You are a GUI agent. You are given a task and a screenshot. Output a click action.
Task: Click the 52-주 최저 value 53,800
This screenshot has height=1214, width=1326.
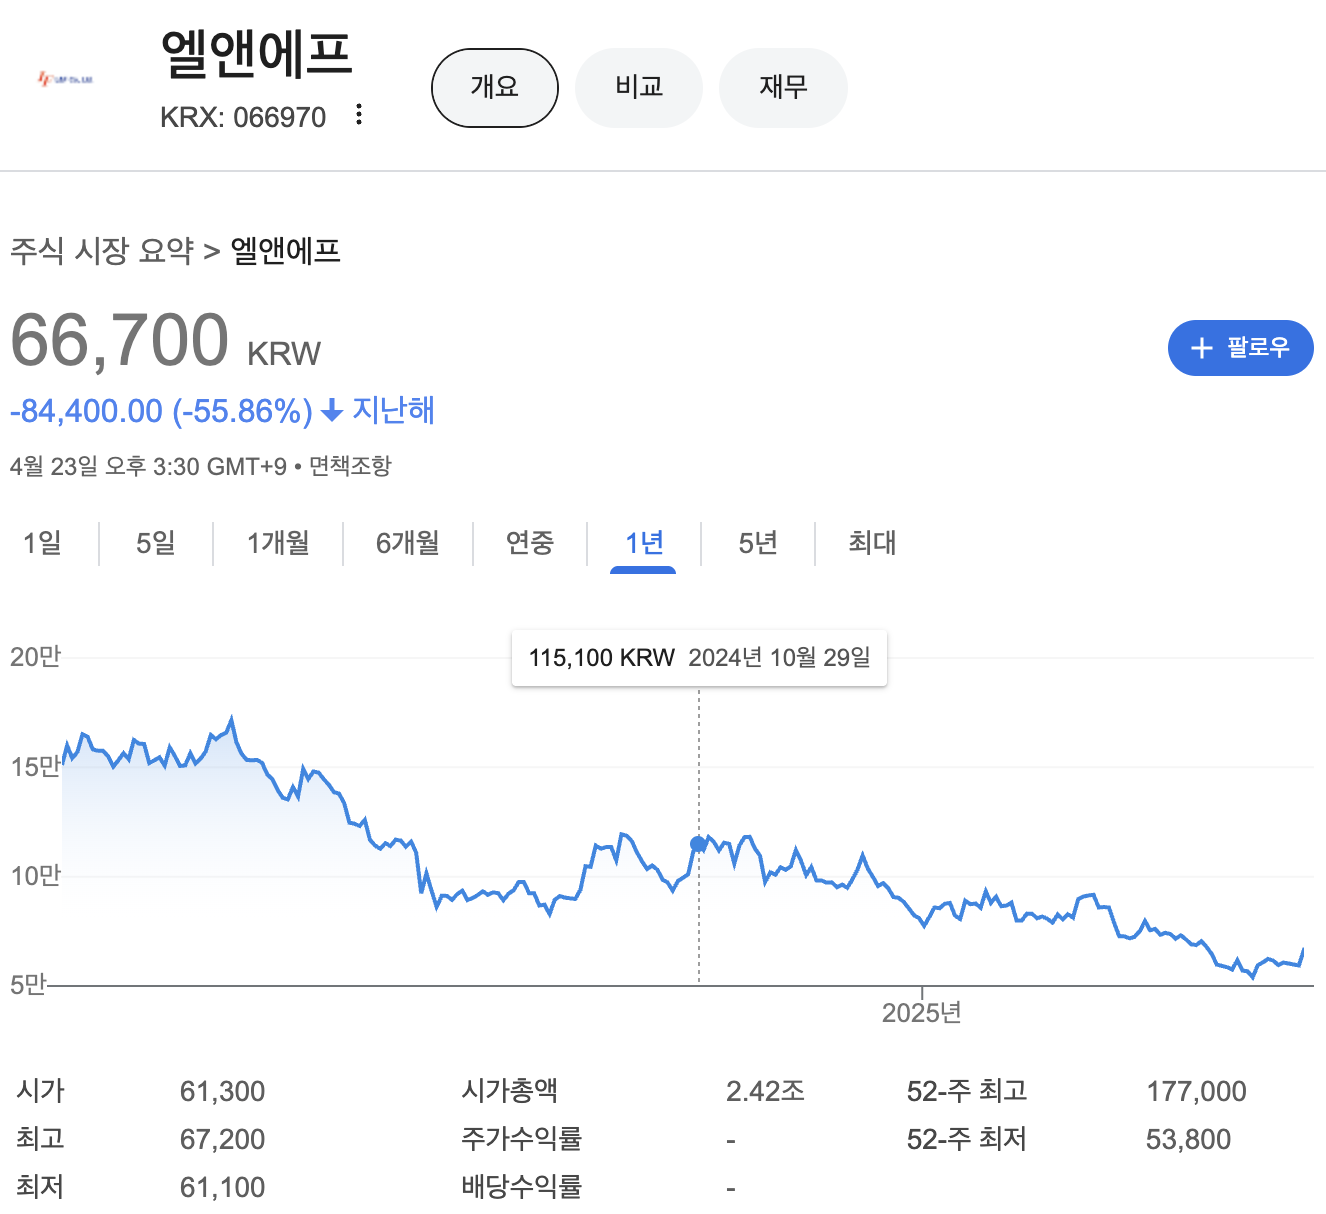click(x=1188, y=1139)
